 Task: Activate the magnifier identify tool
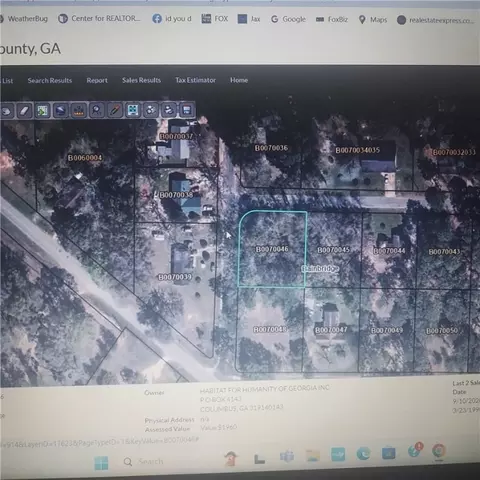pyautogui.click(x=97, y=110)
